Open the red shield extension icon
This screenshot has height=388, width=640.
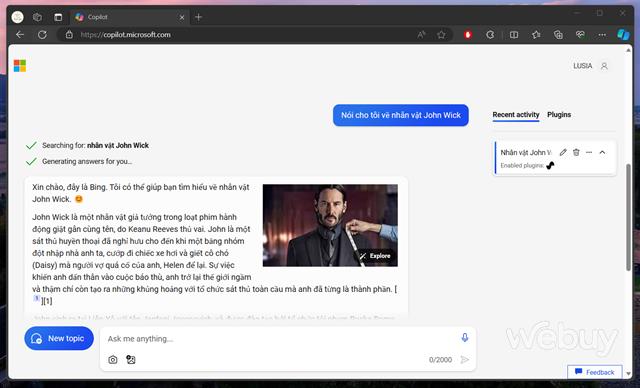468,35
